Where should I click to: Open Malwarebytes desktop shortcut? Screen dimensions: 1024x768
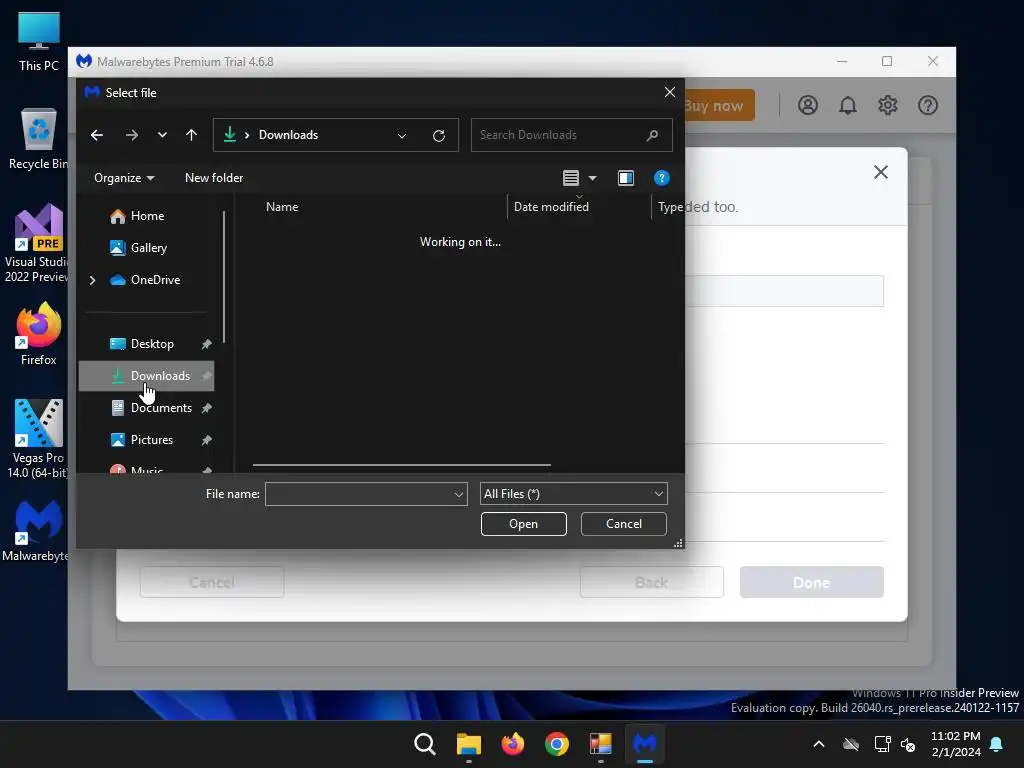click(37, 531)
